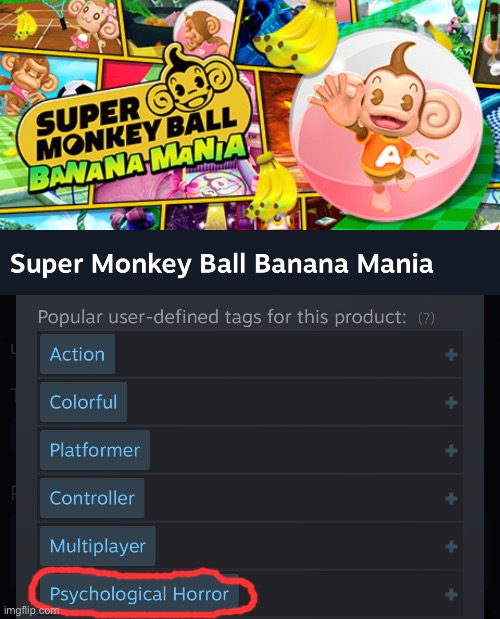Add the Platformer tag with its plus icon
This screenshot has height=619, width=500.
[451, 450]
